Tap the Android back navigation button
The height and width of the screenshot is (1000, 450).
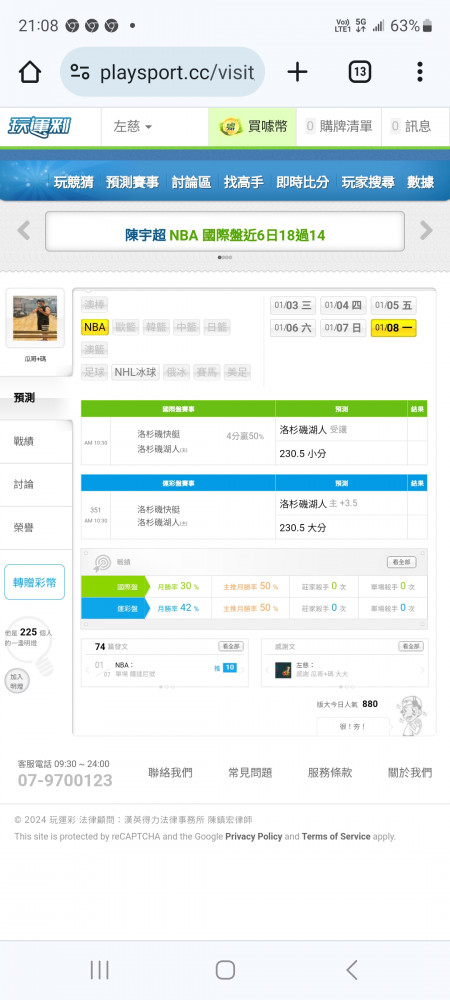[x=351, y=970]
